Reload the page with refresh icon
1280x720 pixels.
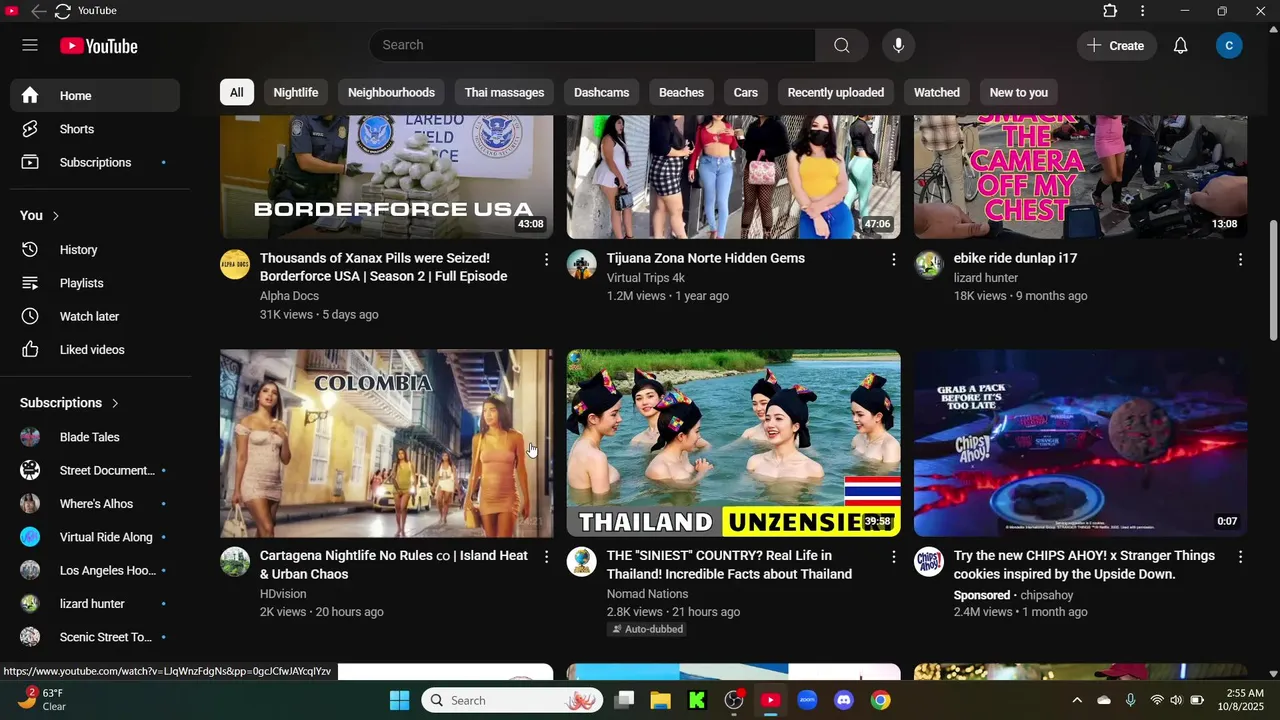[62, 11]
